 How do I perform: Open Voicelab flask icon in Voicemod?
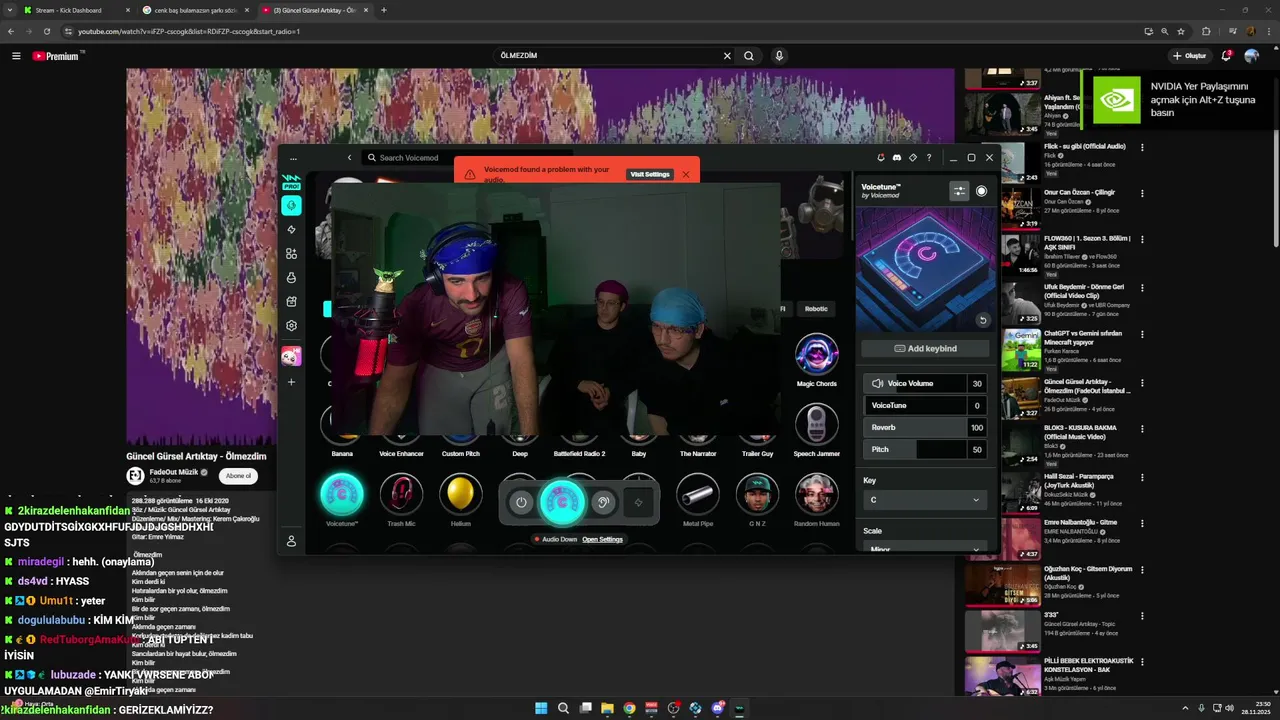tap(291, 278)
